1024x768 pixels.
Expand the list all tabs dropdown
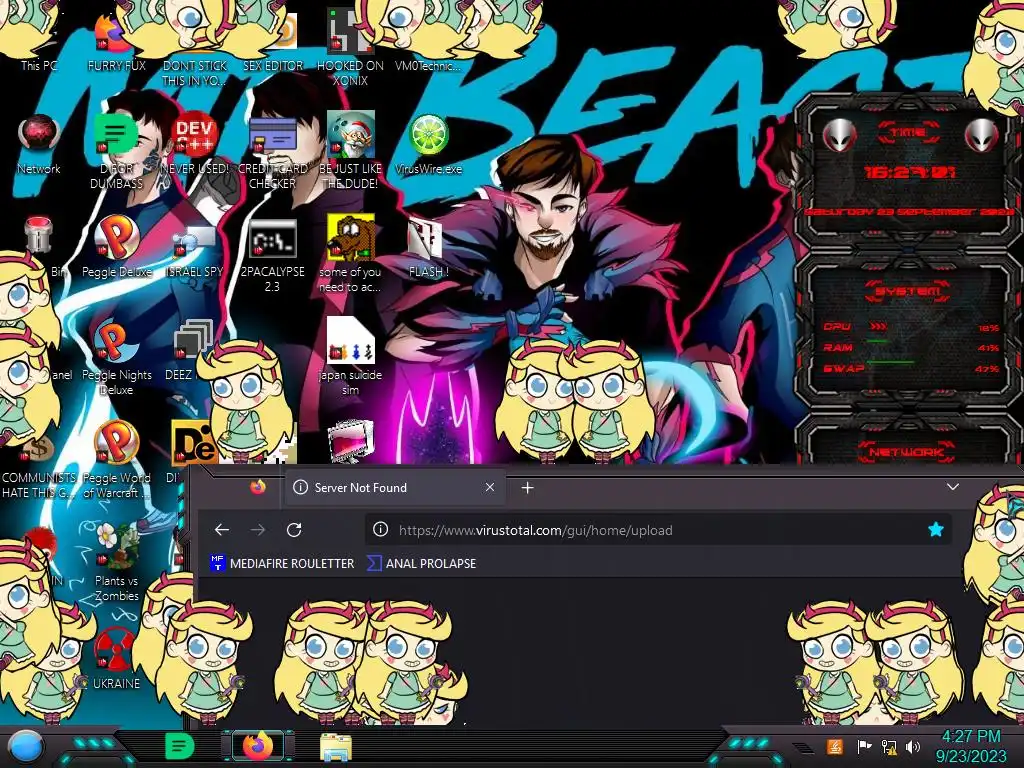[953, 487]
